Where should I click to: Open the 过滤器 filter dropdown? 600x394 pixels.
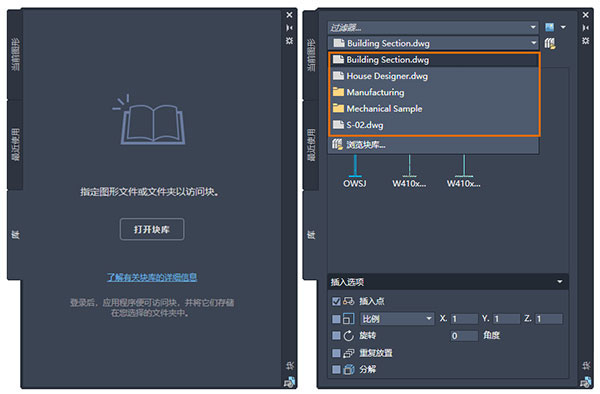pos(433,28)
